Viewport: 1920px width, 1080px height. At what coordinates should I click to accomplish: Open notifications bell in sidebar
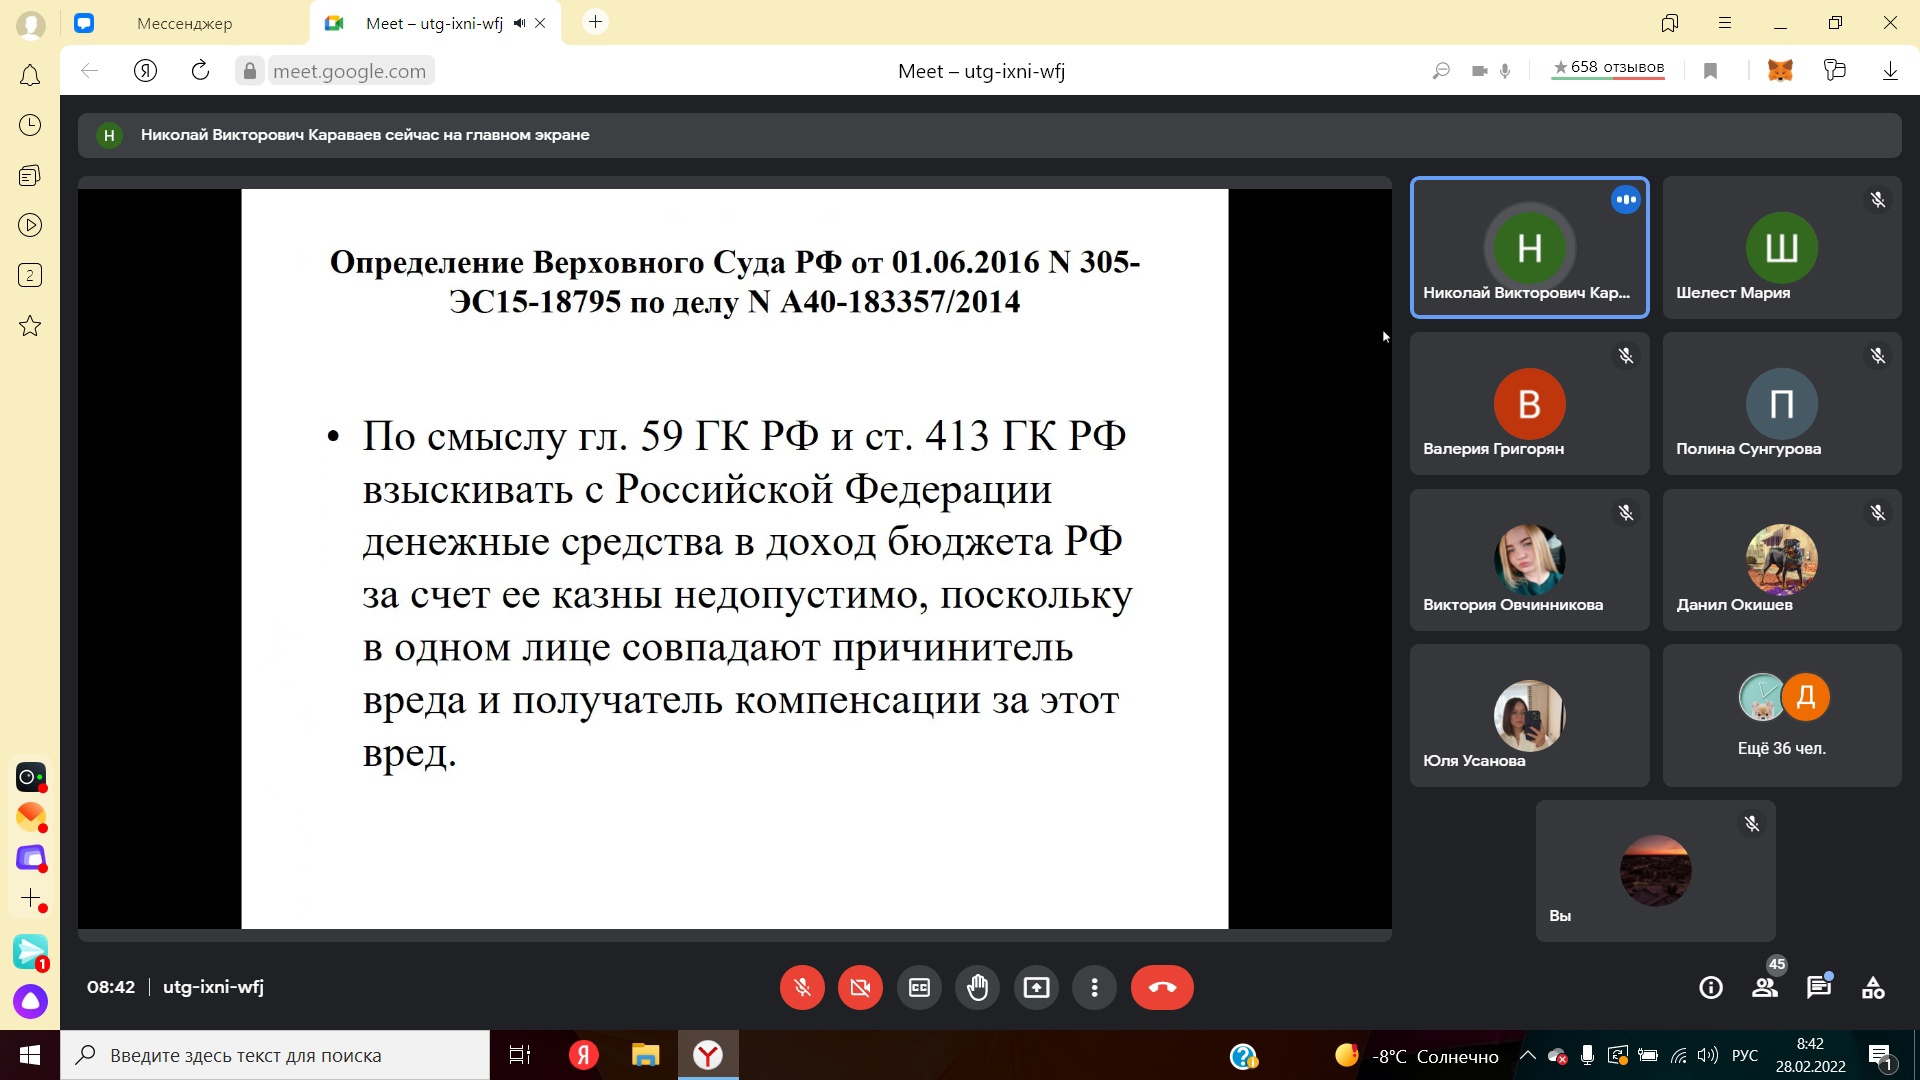click(30, 75)
